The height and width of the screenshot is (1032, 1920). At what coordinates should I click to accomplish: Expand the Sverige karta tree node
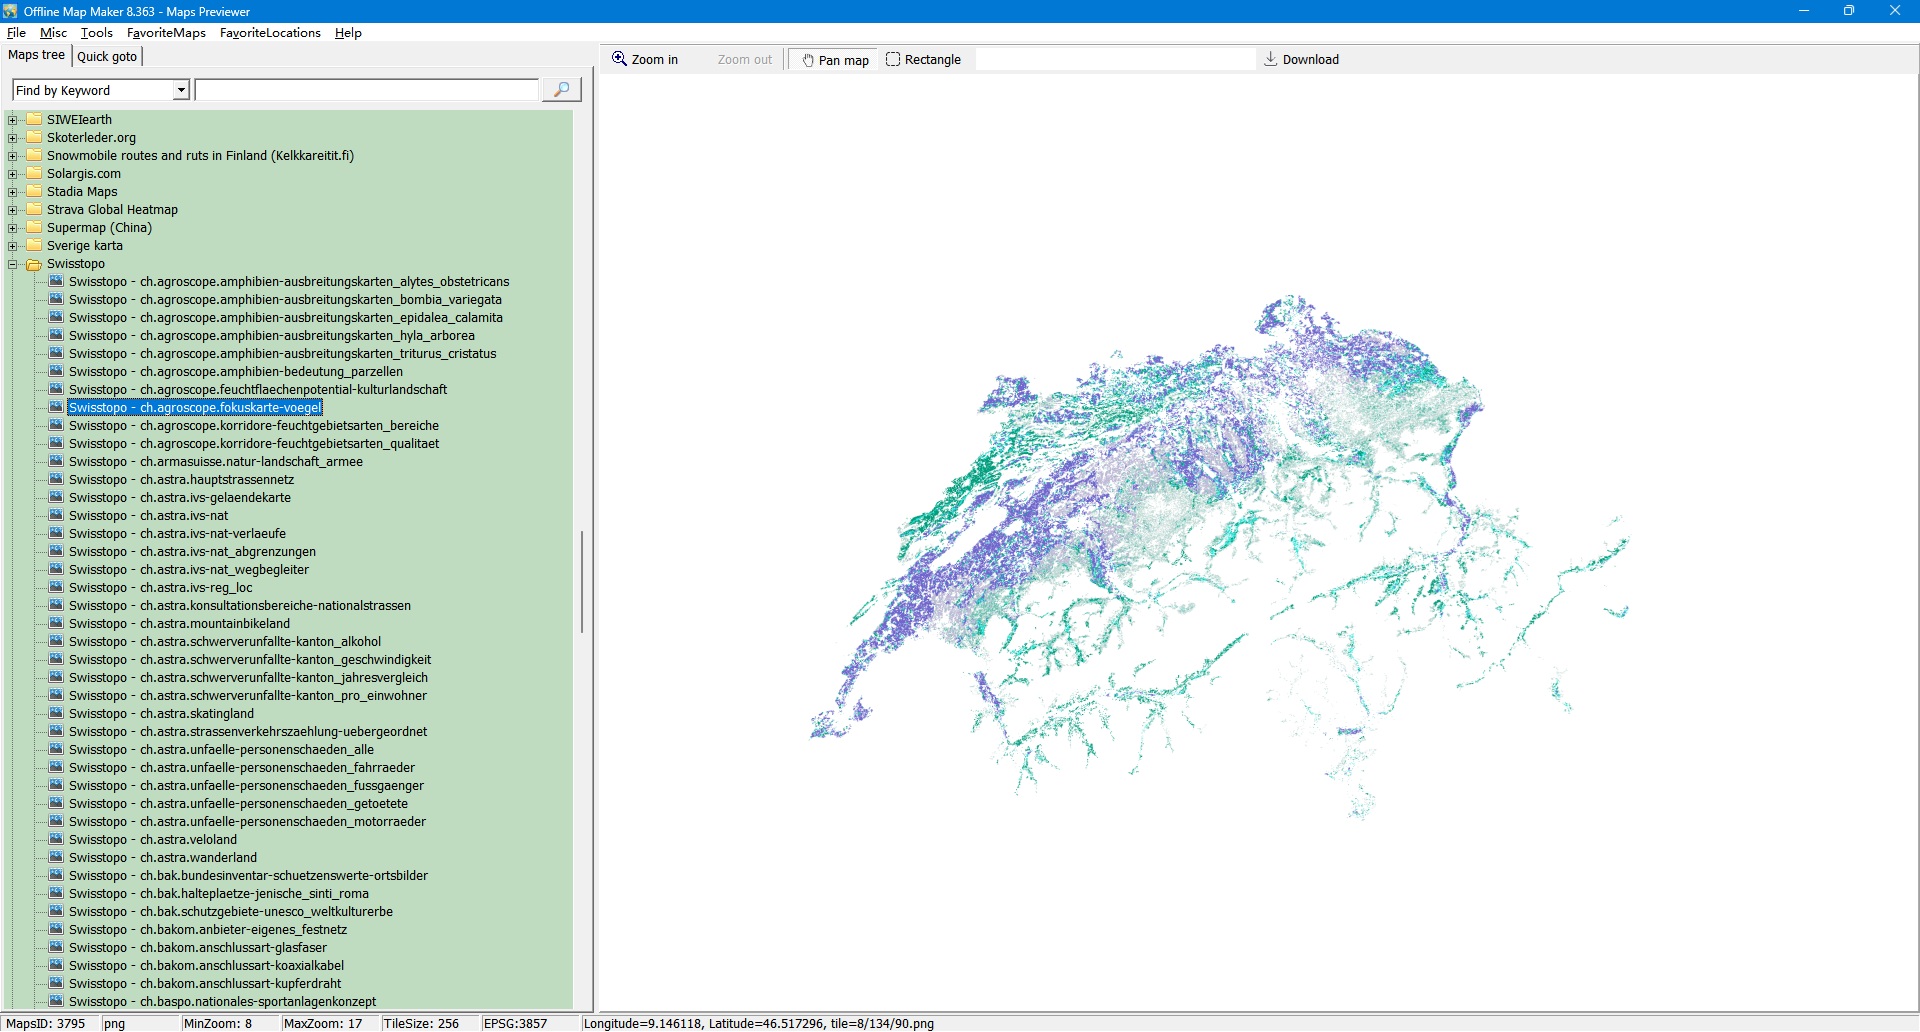coord(13,246)
